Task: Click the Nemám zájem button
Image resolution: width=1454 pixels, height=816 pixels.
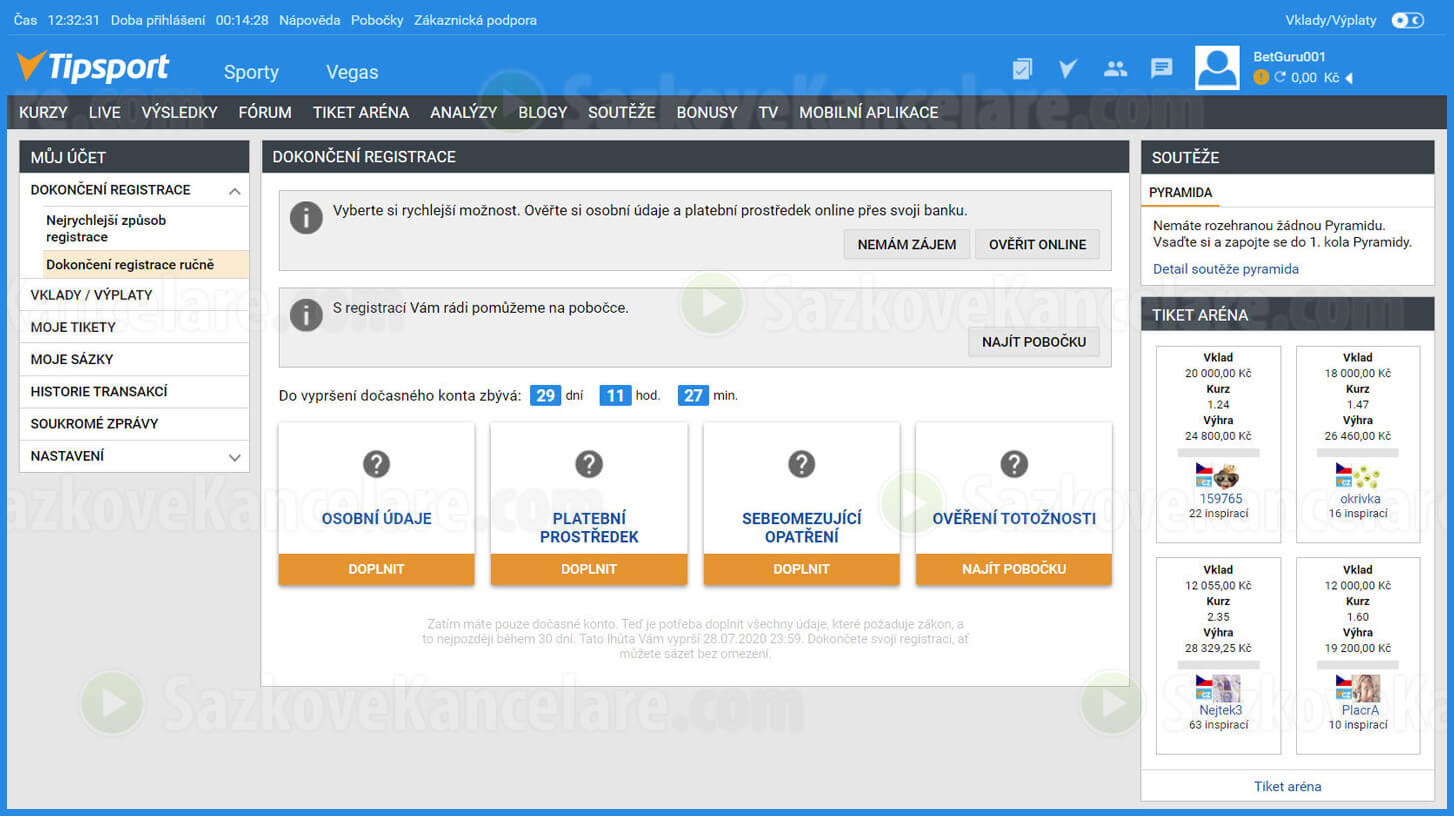Action: click(x=906, y=244)
